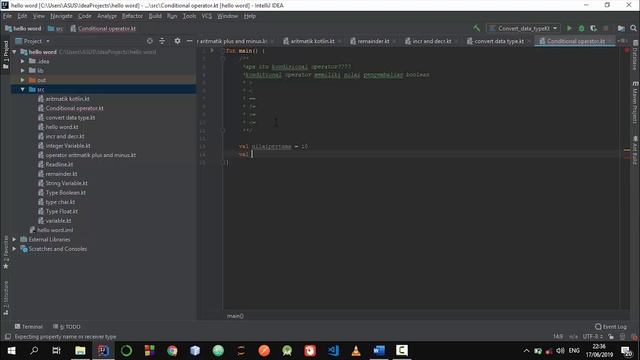Open the stop process icon in toolbar
Screen dimensions: 640x360
pos(606,28)
